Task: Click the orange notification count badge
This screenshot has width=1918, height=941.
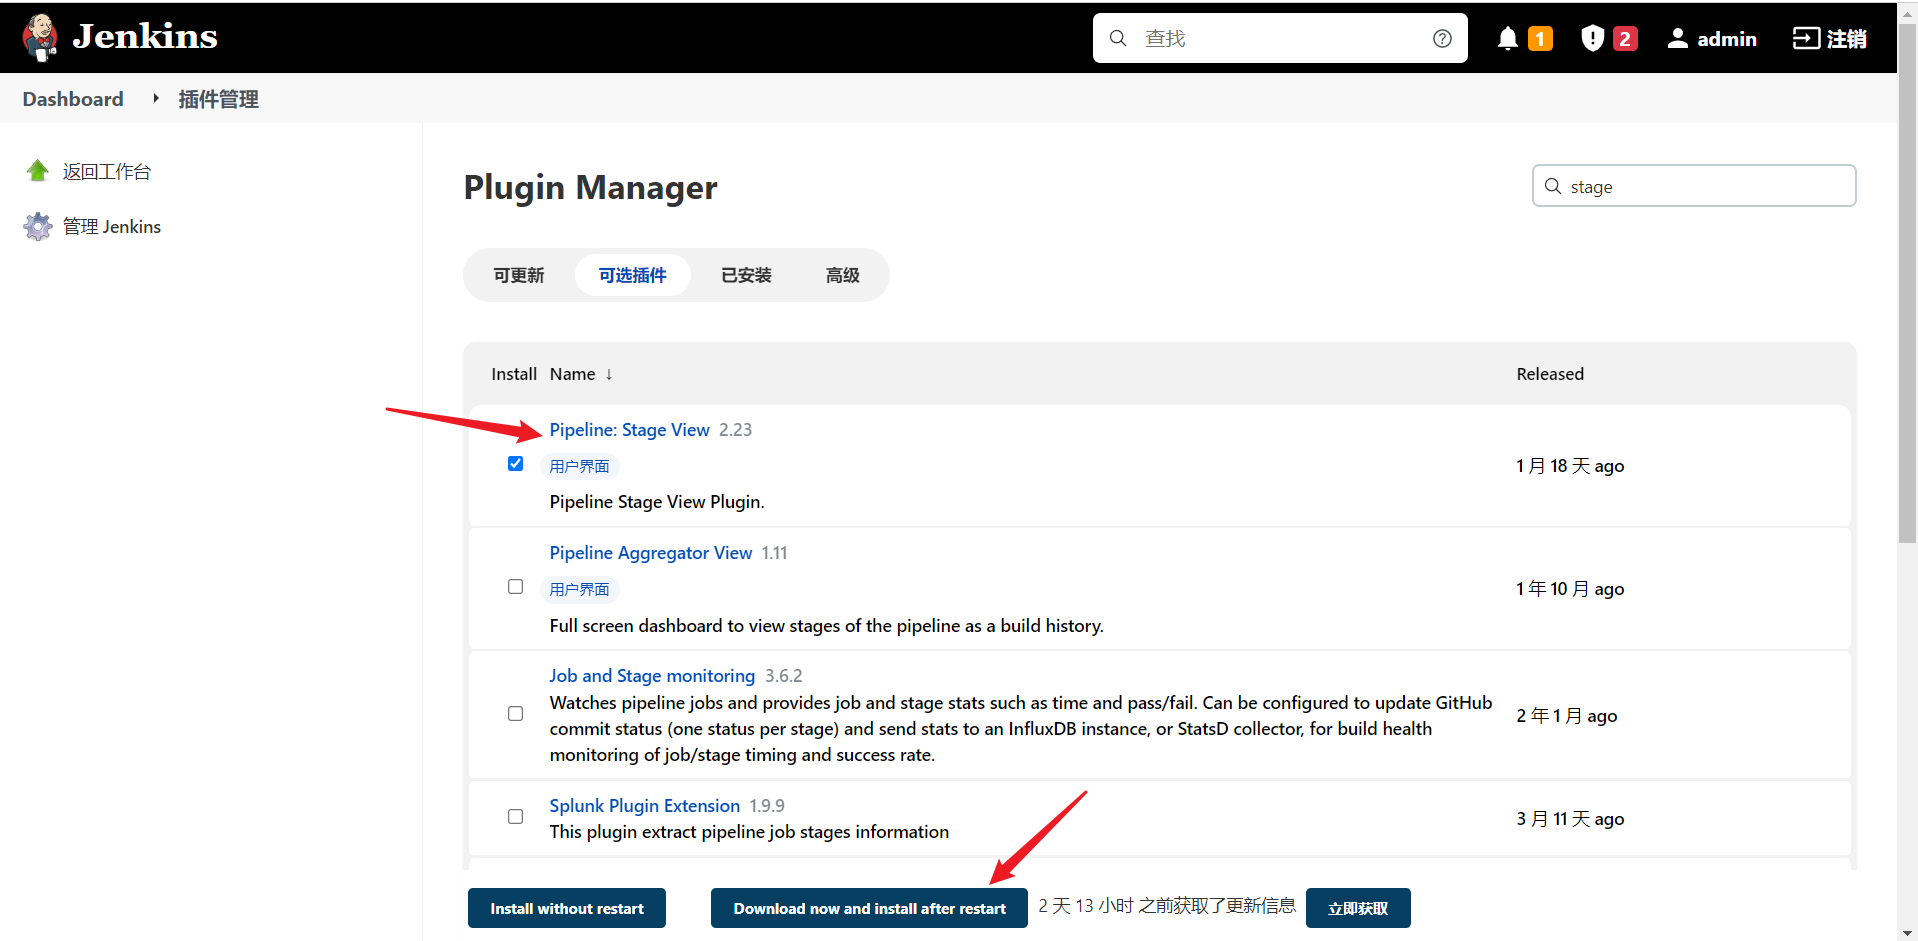Action: (1540, 39)
